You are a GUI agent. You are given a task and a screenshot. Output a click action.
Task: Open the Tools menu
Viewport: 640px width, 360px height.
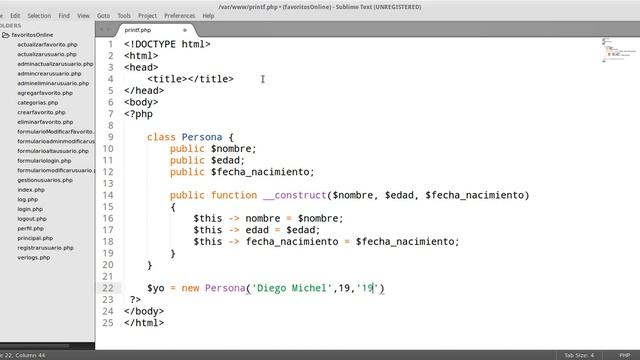124,16
